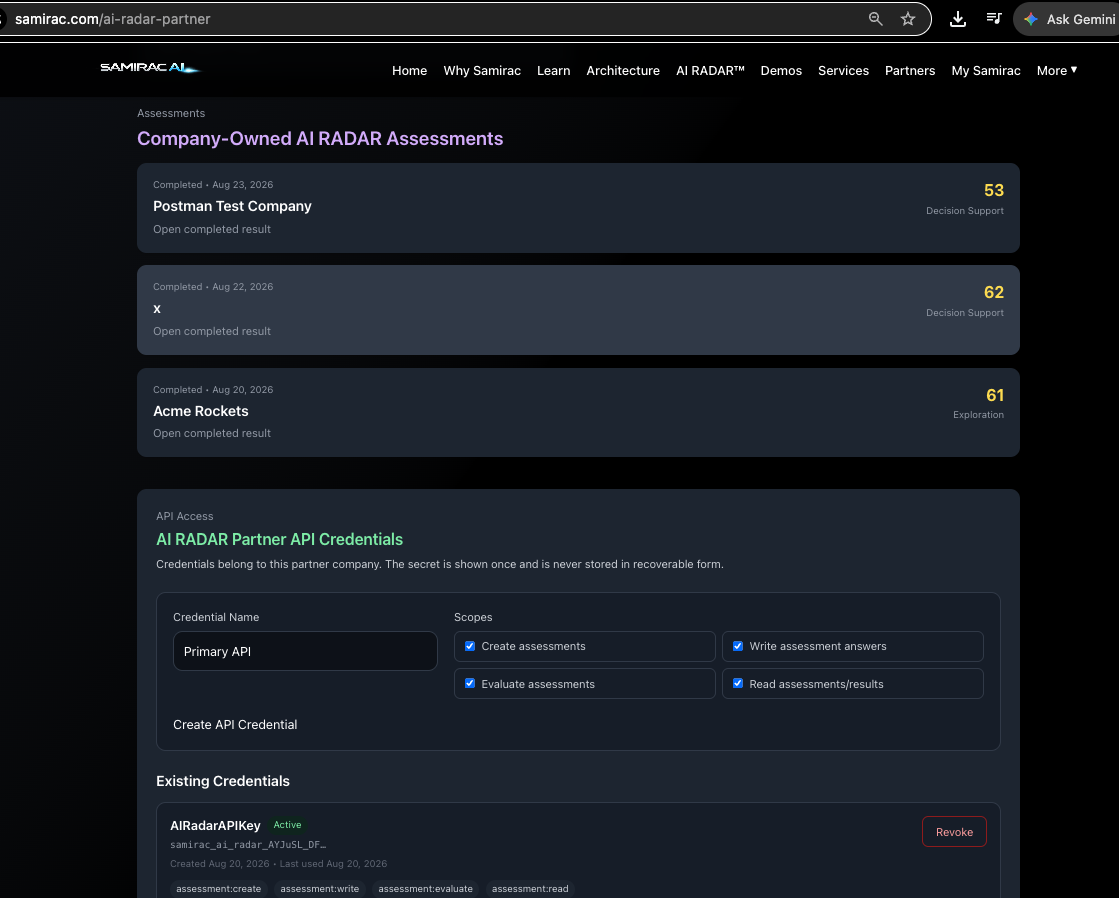
Task: Open the Services nav item
Action: (843, 71)
